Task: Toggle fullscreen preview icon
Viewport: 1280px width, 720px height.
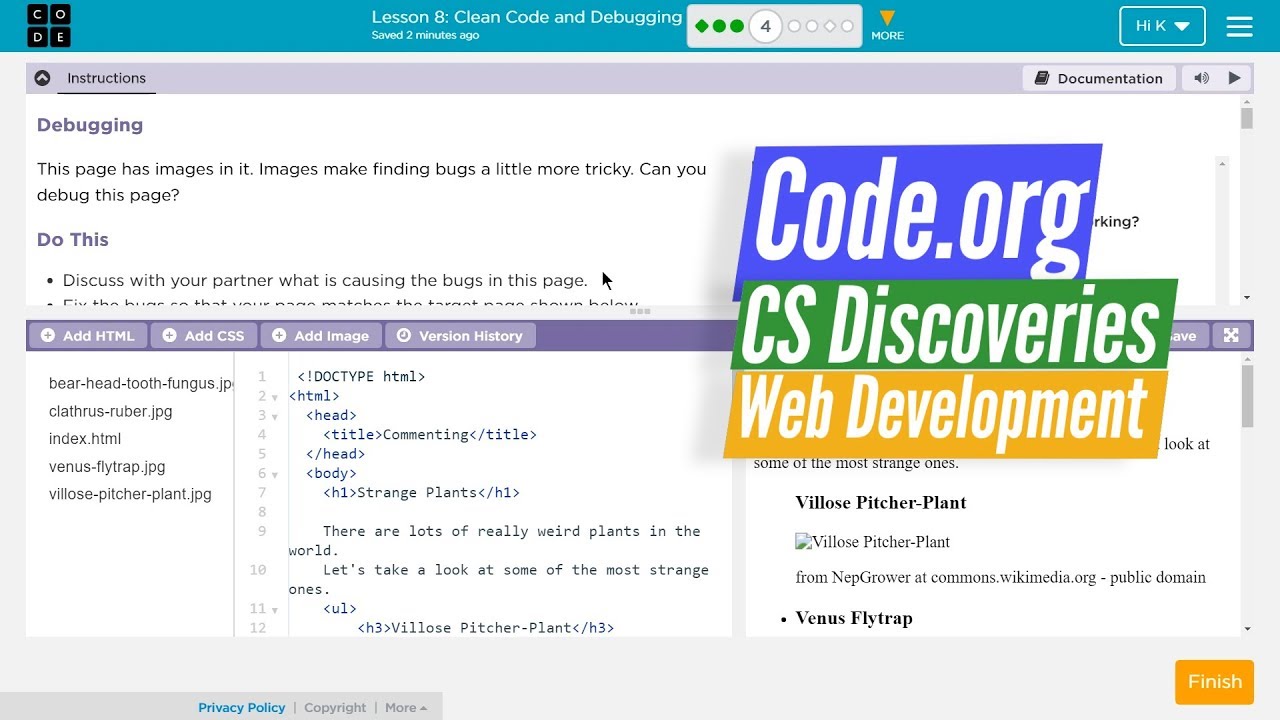Action: tap(1232, 336)
